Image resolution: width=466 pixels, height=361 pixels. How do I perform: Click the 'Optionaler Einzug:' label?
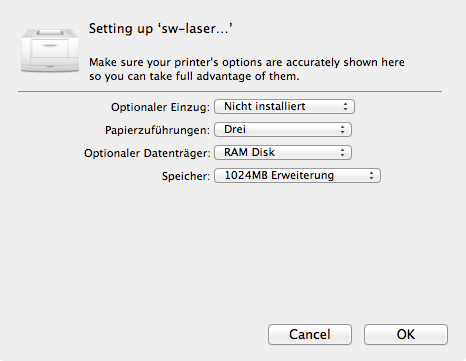point(160,107)
